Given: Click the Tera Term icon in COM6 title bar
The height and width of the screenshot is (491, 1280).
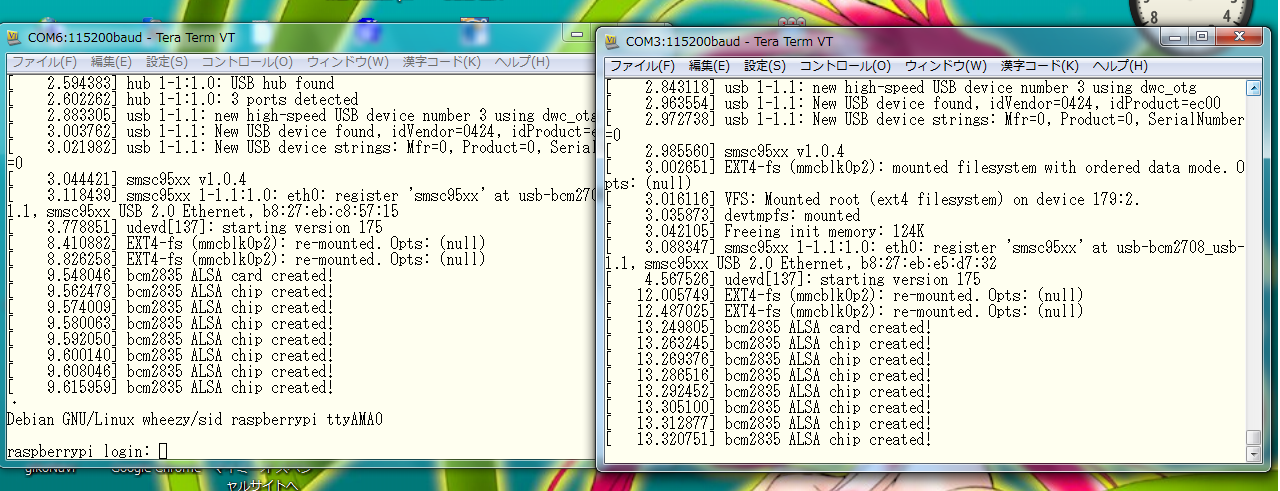Looking at the screenshot, I should point(14,38).
